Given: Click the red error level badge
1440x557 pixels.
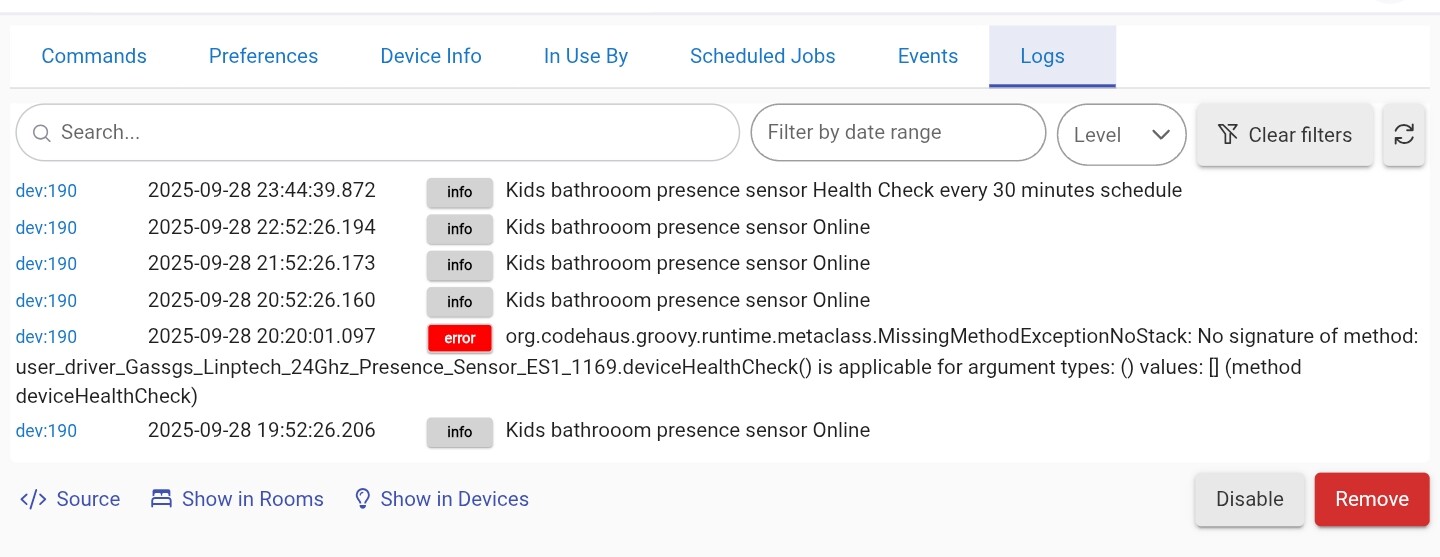Looking at the screenshot, I should (x=459, y=338).
